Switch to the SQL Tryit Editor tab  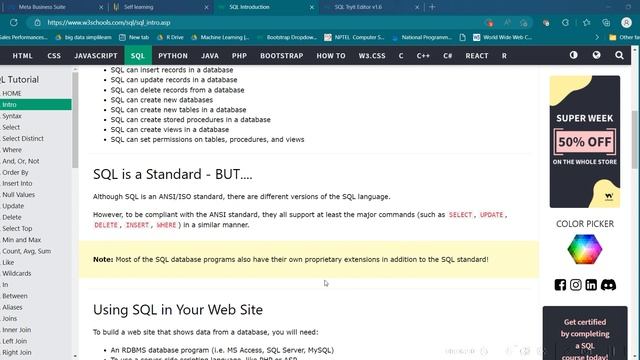[371, 7]
